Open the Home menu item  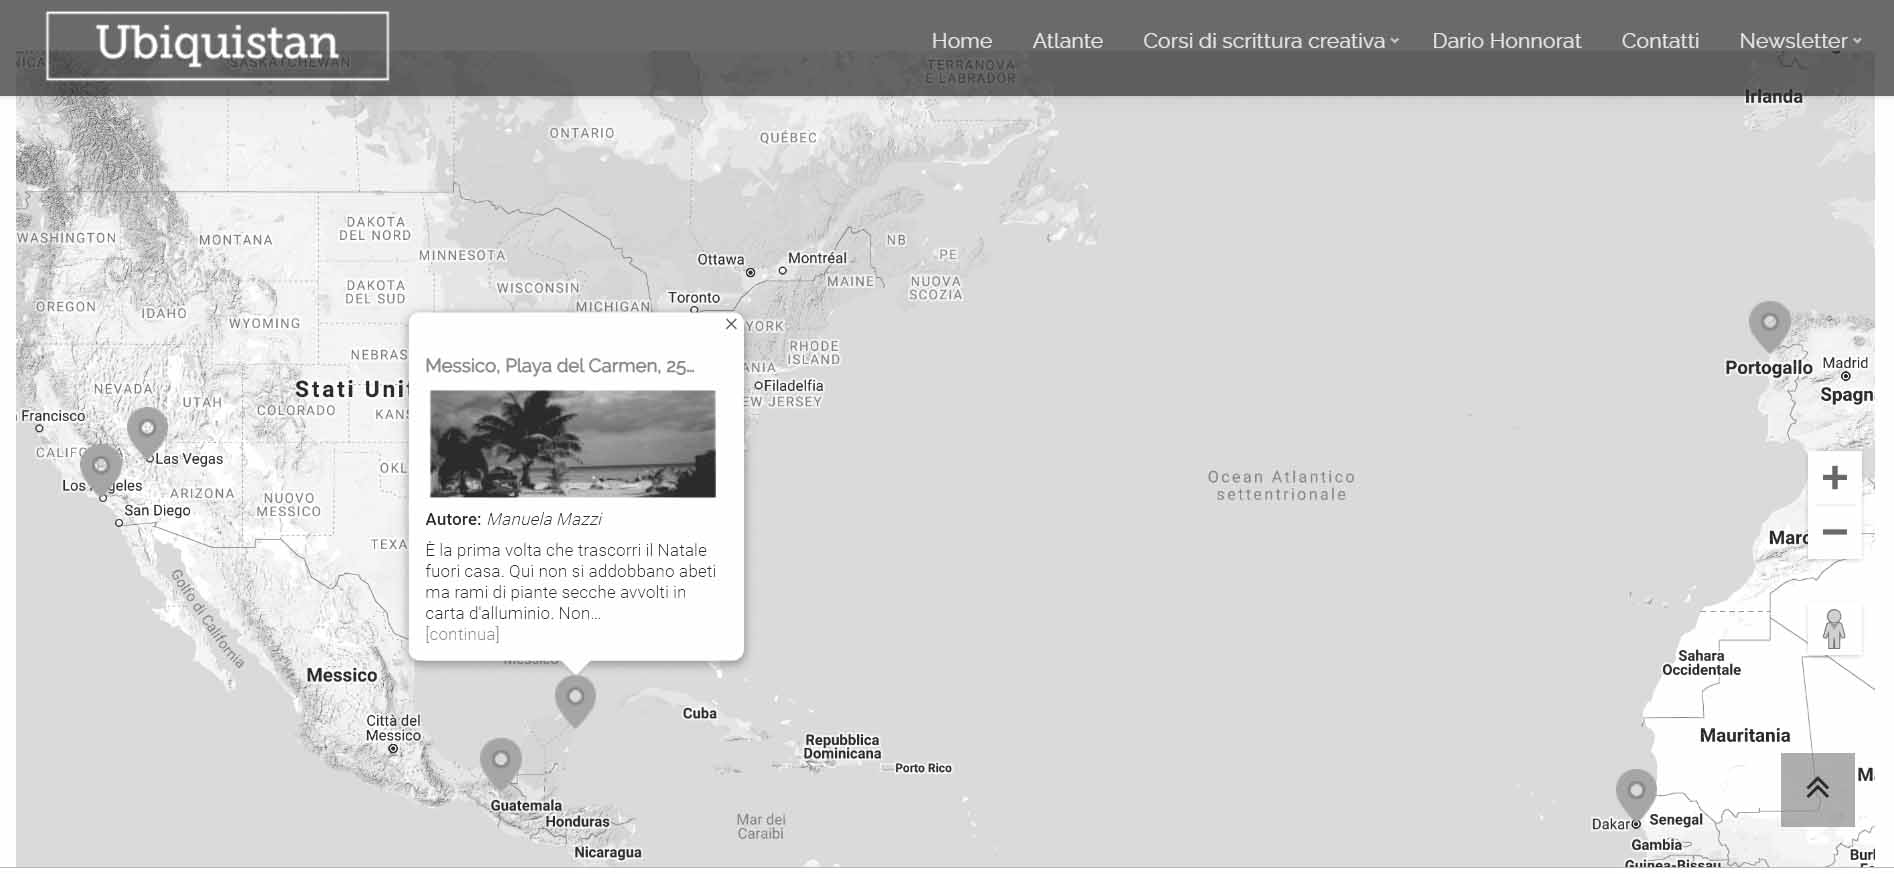[961, 41]
